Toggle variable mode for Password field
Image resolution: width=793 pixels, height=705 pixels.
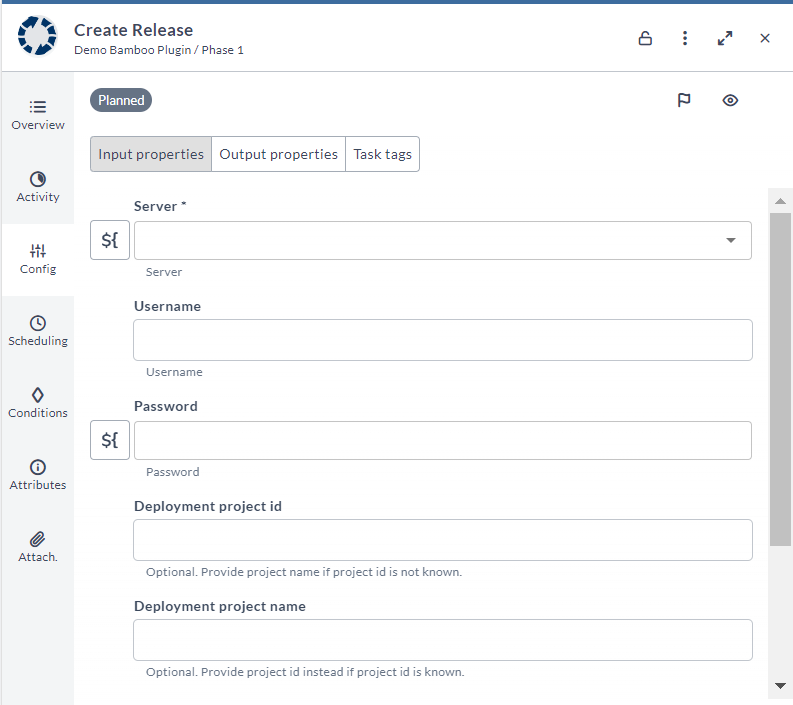tap(110, 440)
